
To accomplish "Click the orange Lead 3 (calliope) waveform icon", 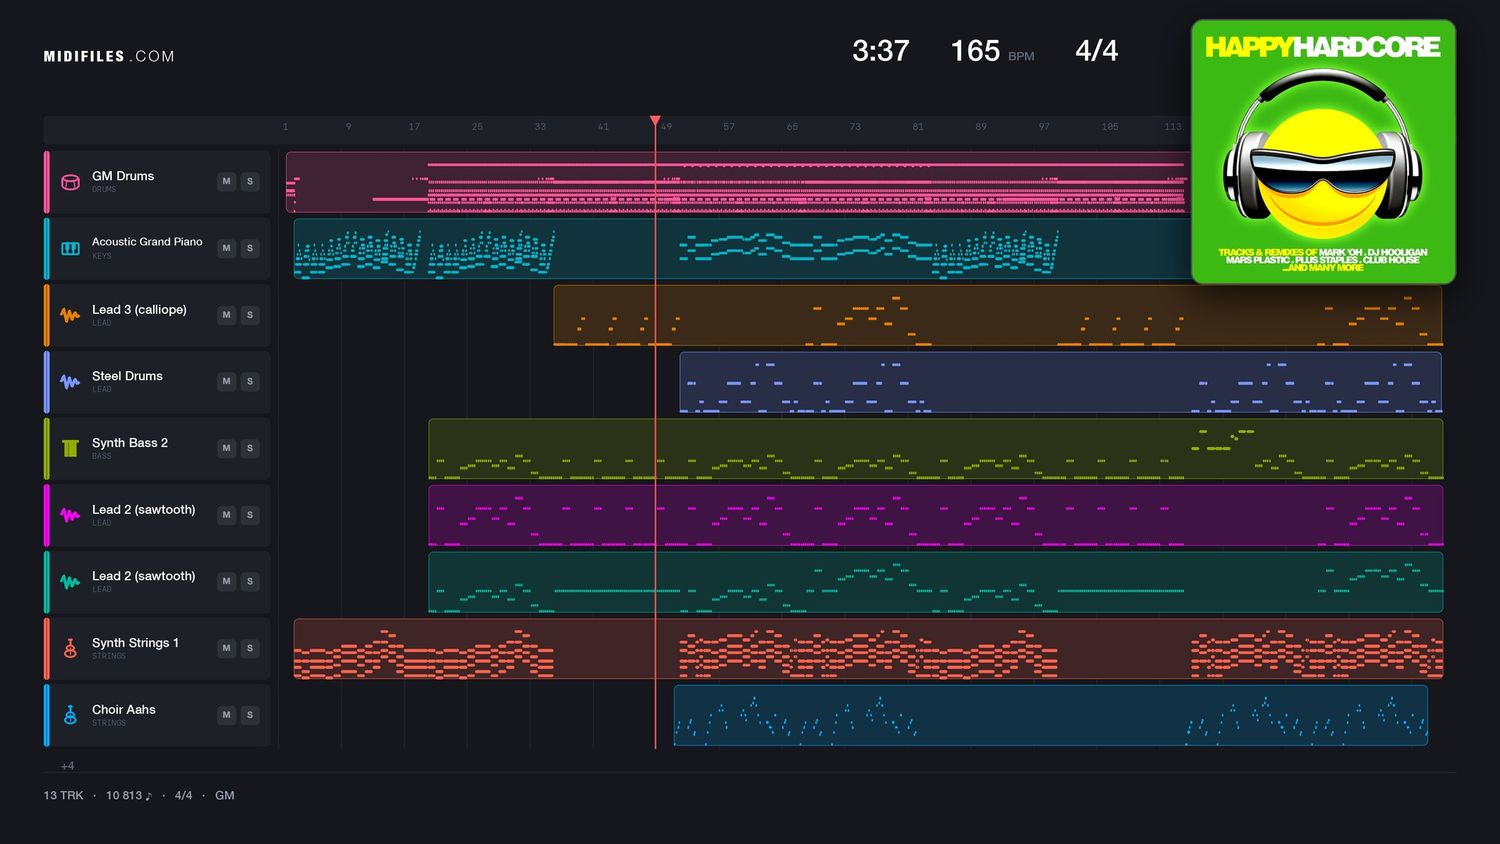I will point(70,315).
